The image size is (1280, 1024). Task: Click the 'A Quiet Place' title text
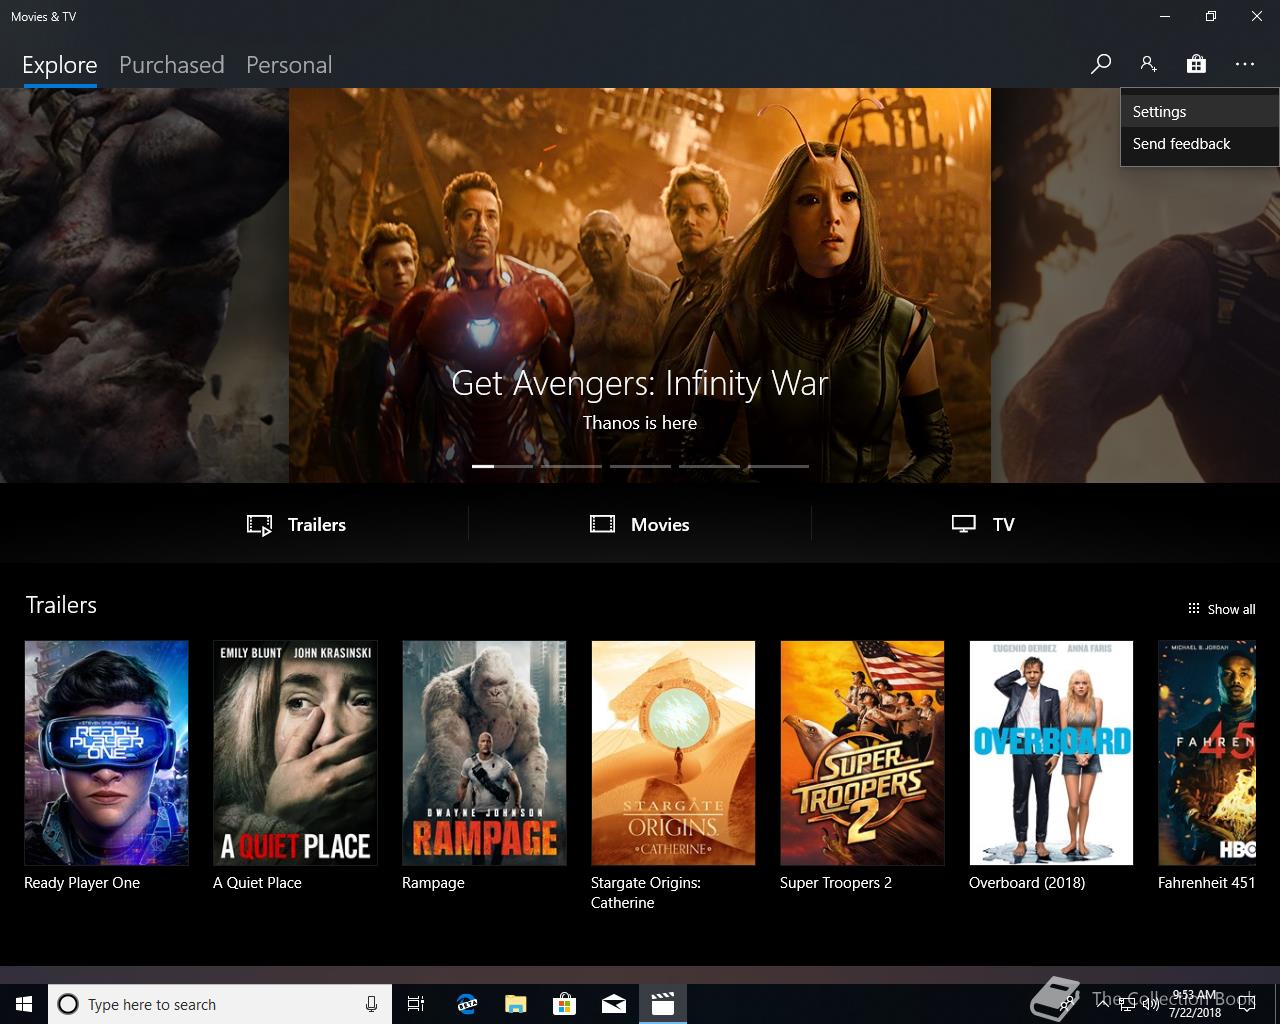point(257,883)
